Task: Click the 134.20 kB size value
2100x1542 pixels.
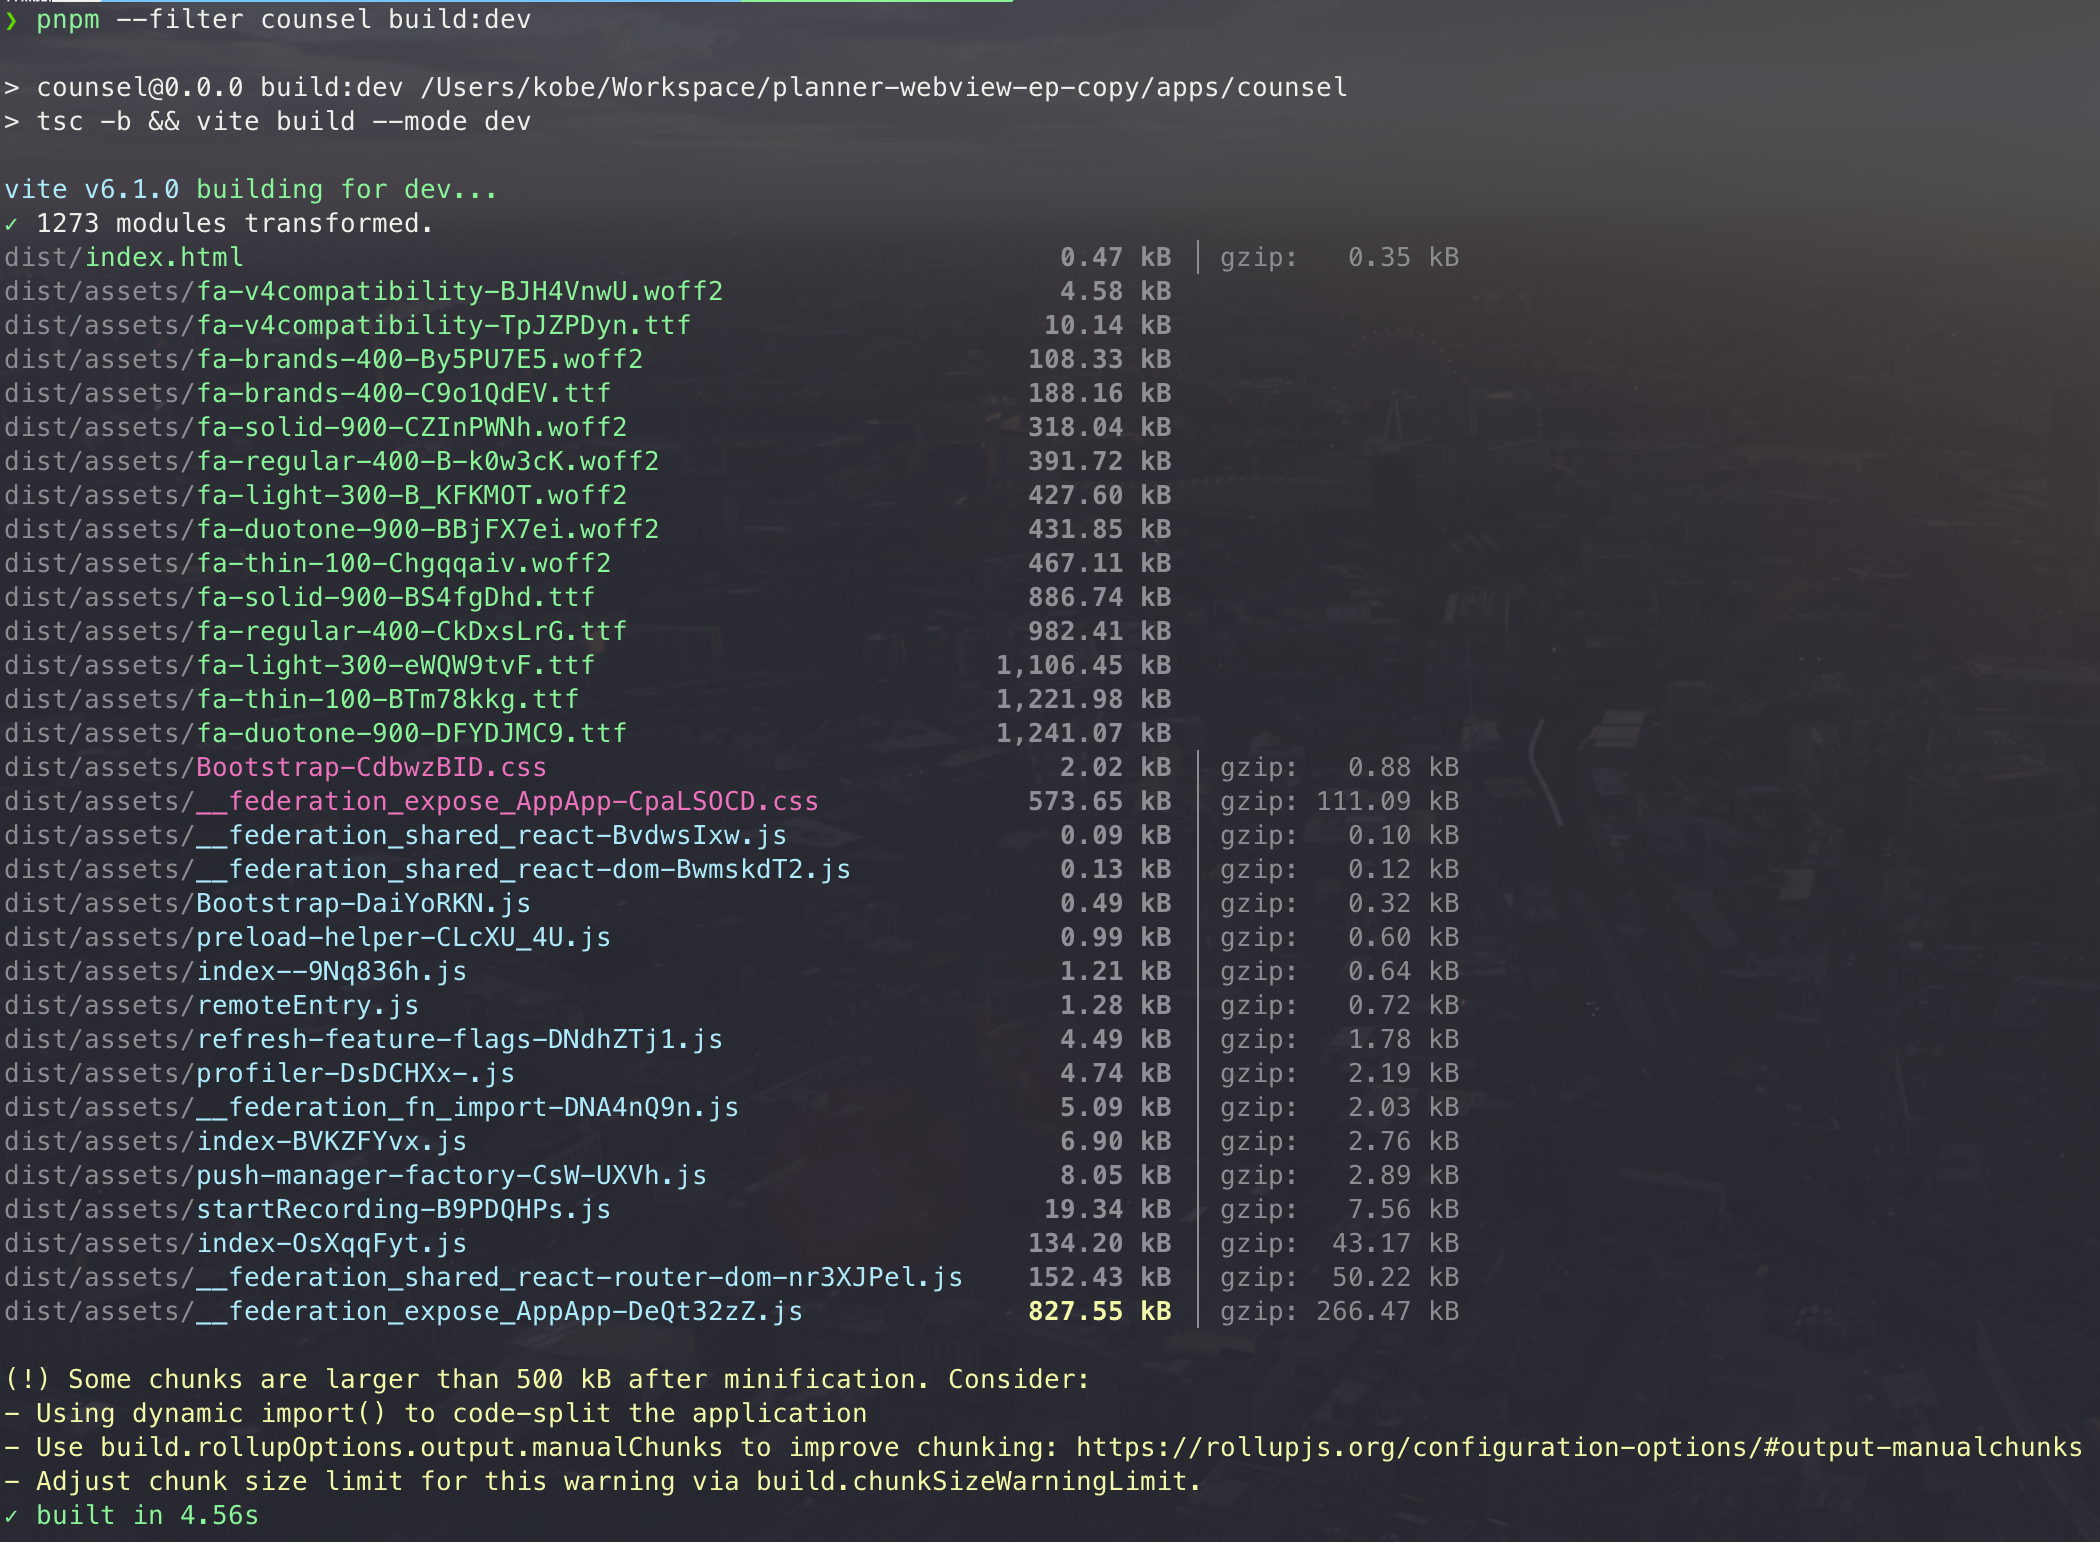Action: pos(1100,1244)
